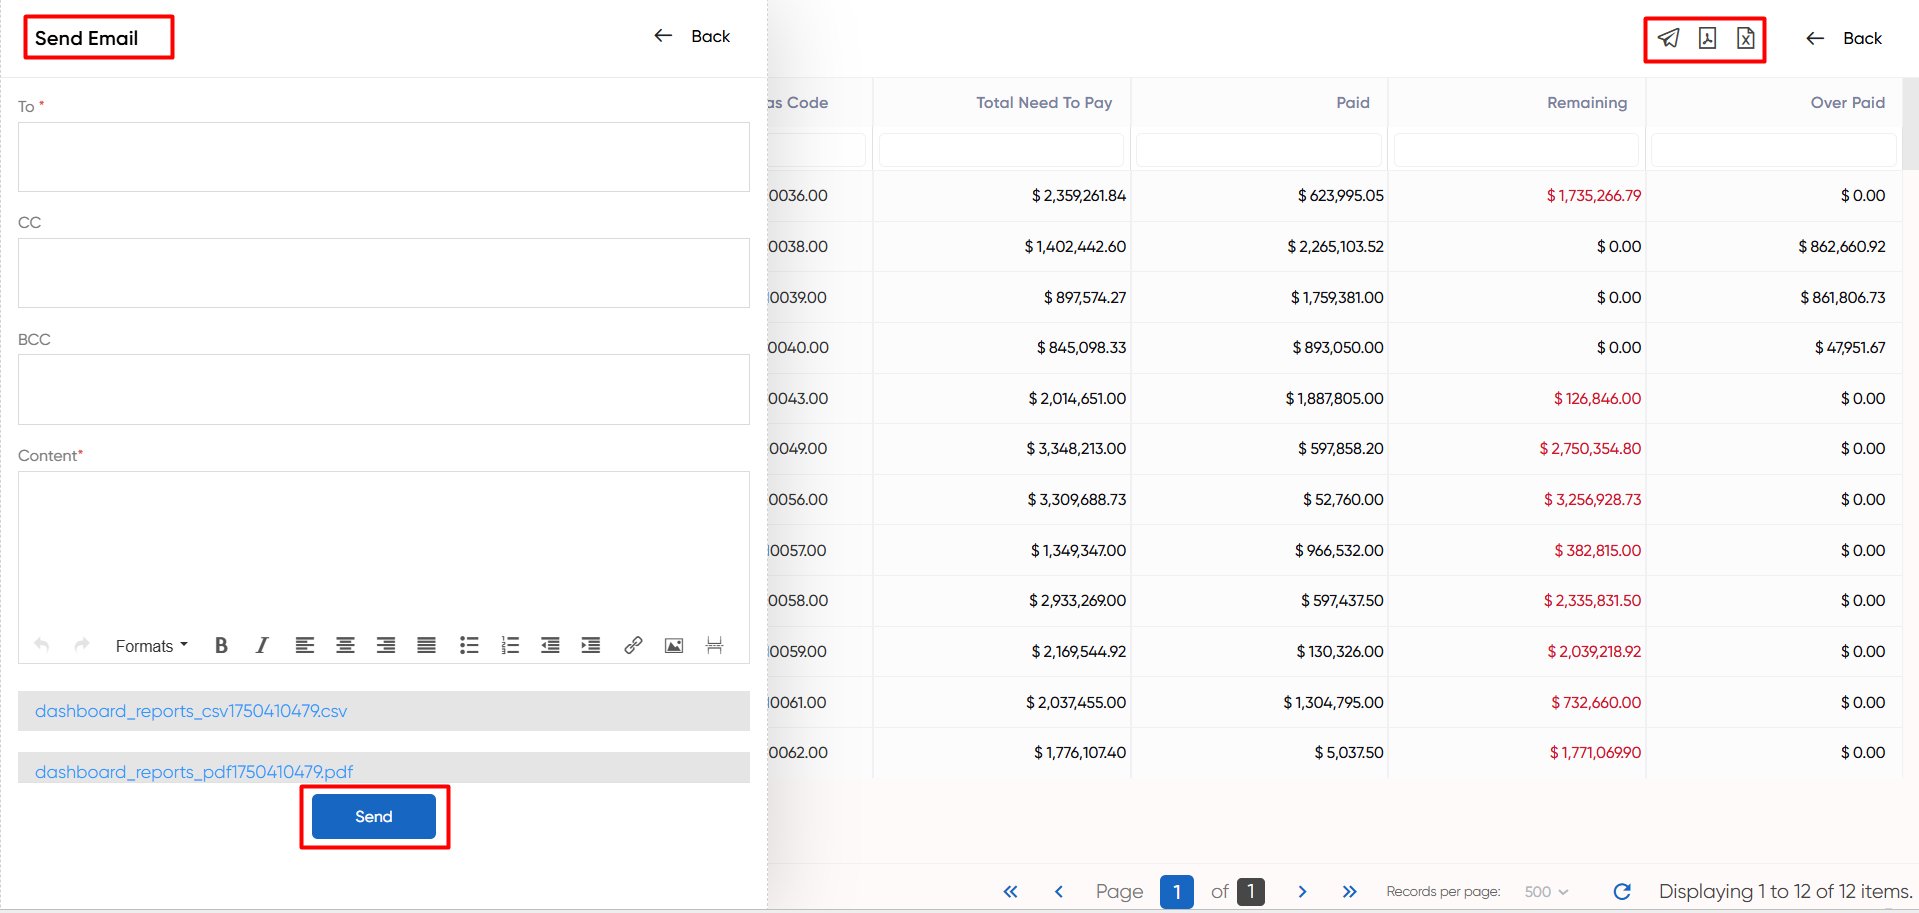Focus the To recipients field

pos(384,157)
